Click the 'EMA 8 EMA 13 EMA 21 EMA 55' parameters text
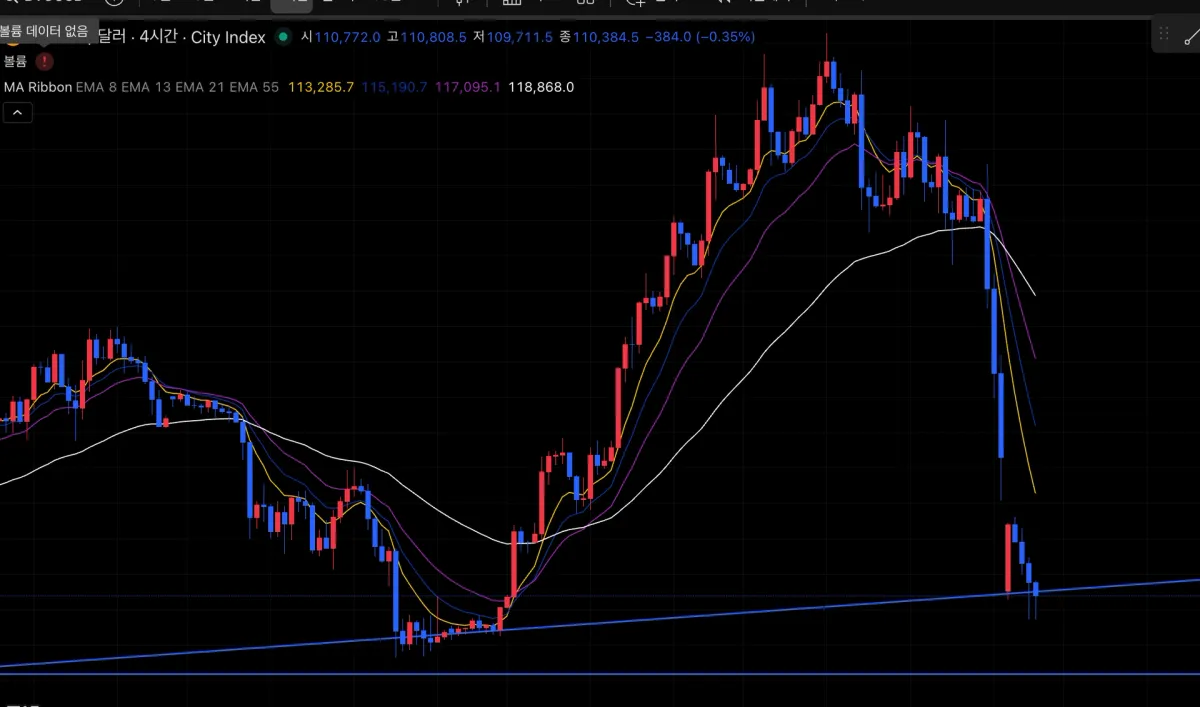 179,87
